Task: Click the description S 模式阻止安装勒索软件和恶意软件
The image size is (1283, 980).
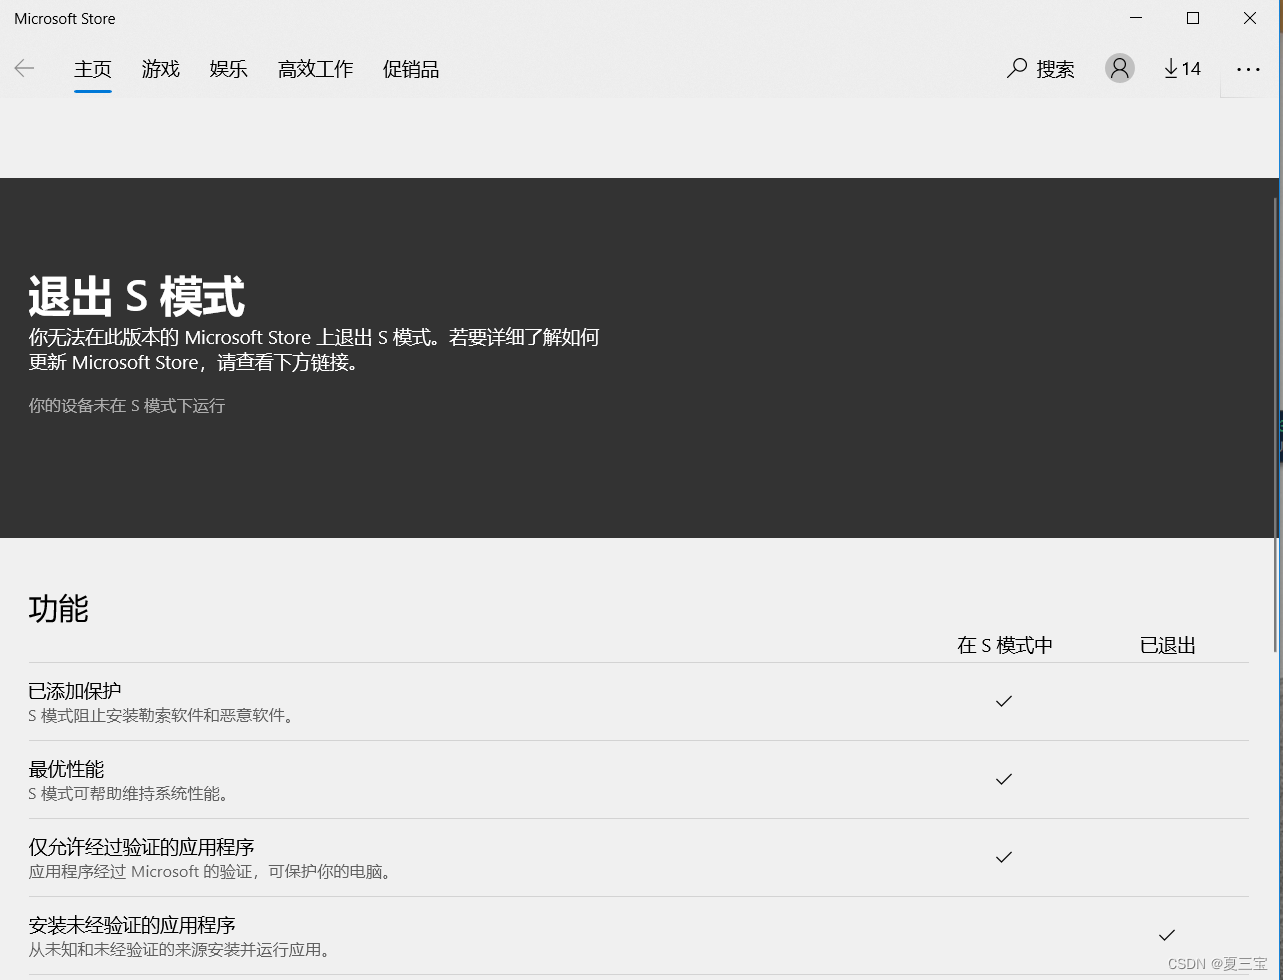Action: pyautogui.click(x=162, y=716)
